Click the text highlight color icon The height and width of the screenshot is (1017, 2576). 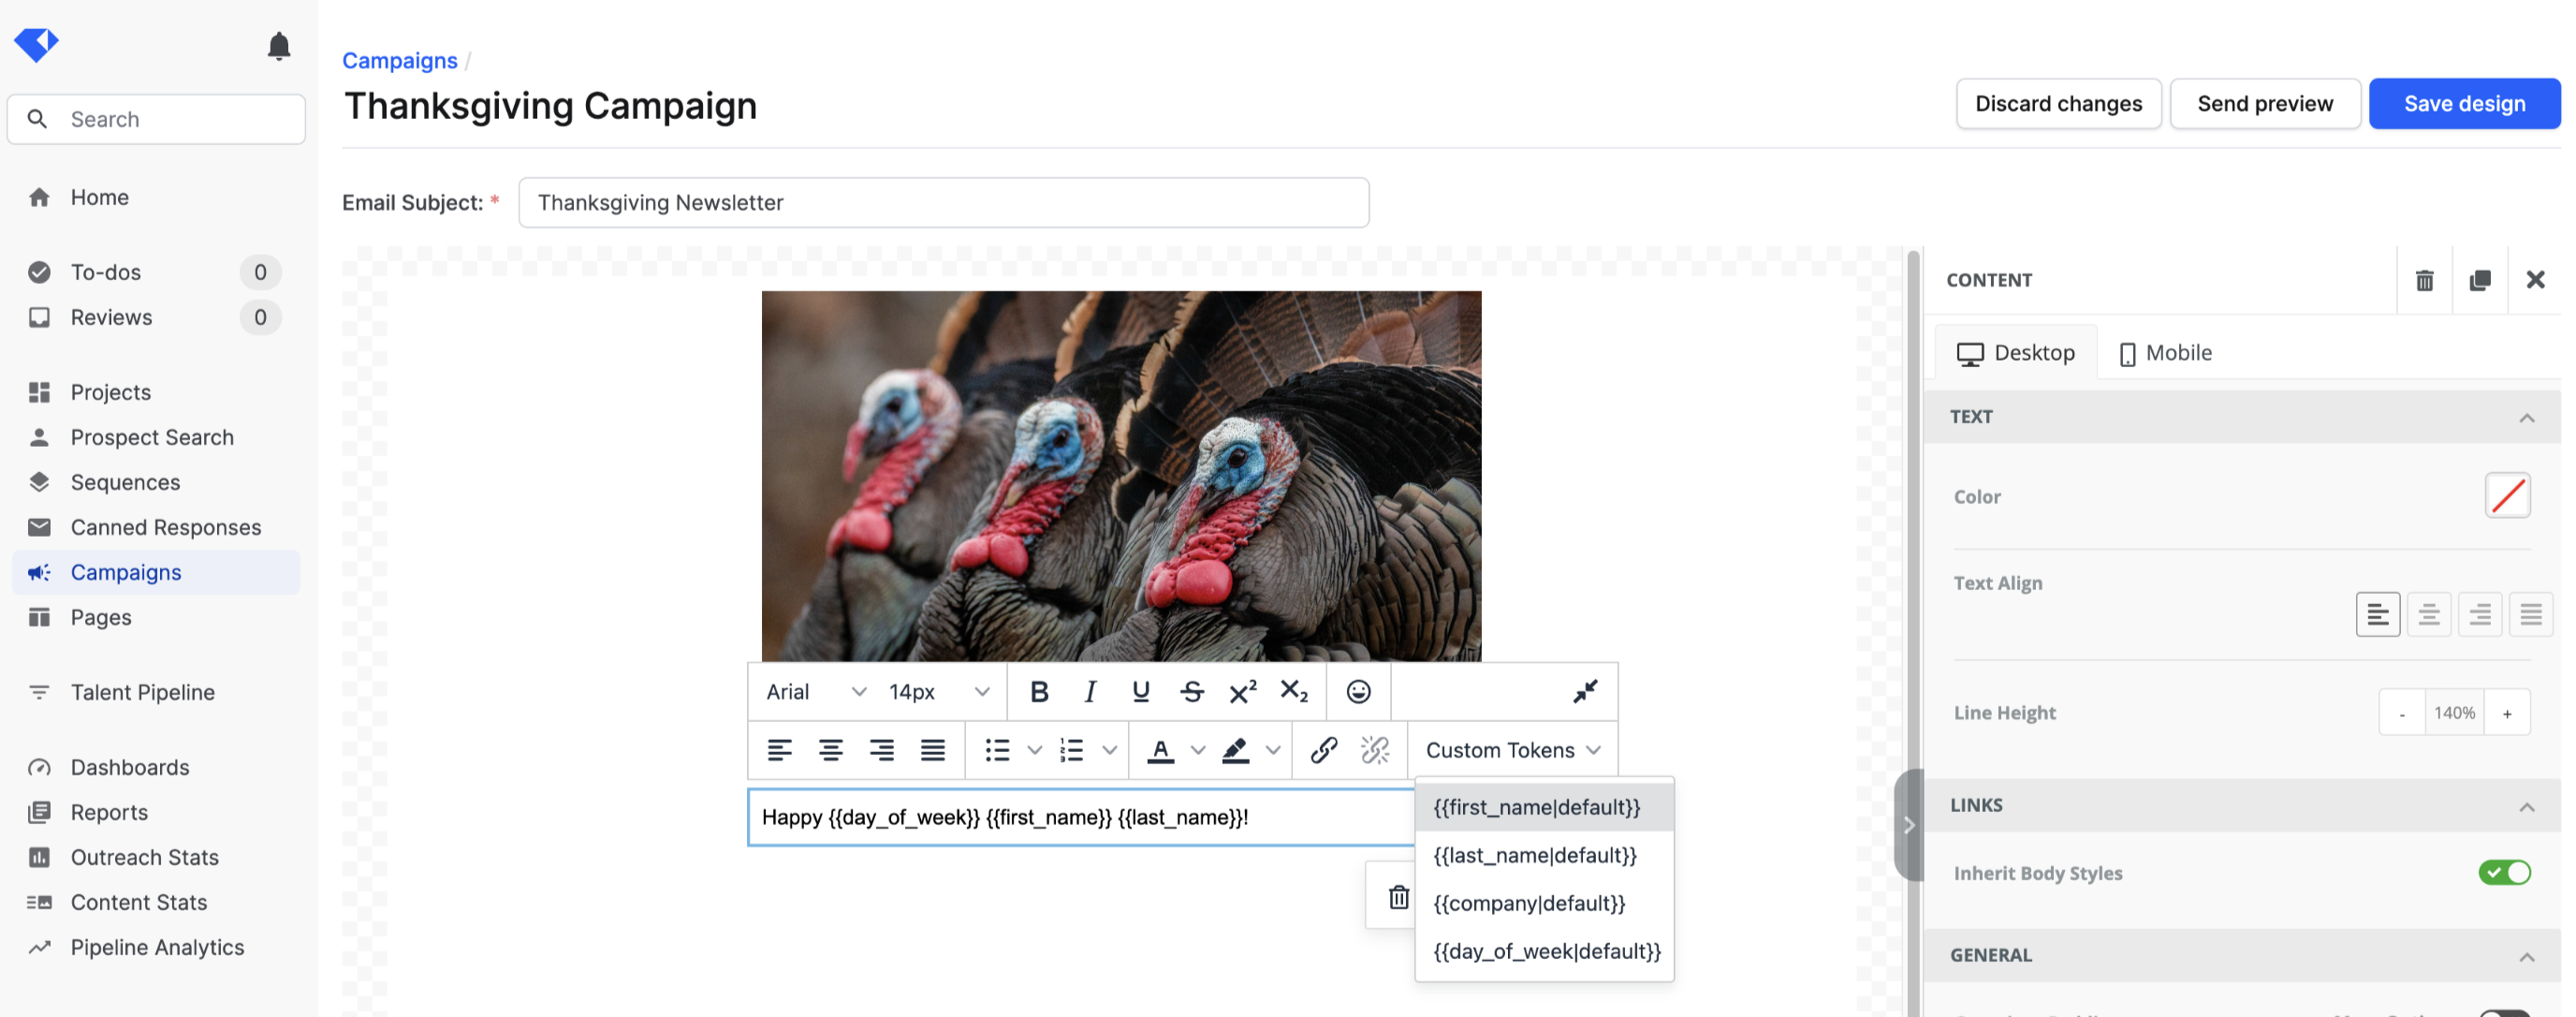pyautogui.click(x=1235, y=750)
